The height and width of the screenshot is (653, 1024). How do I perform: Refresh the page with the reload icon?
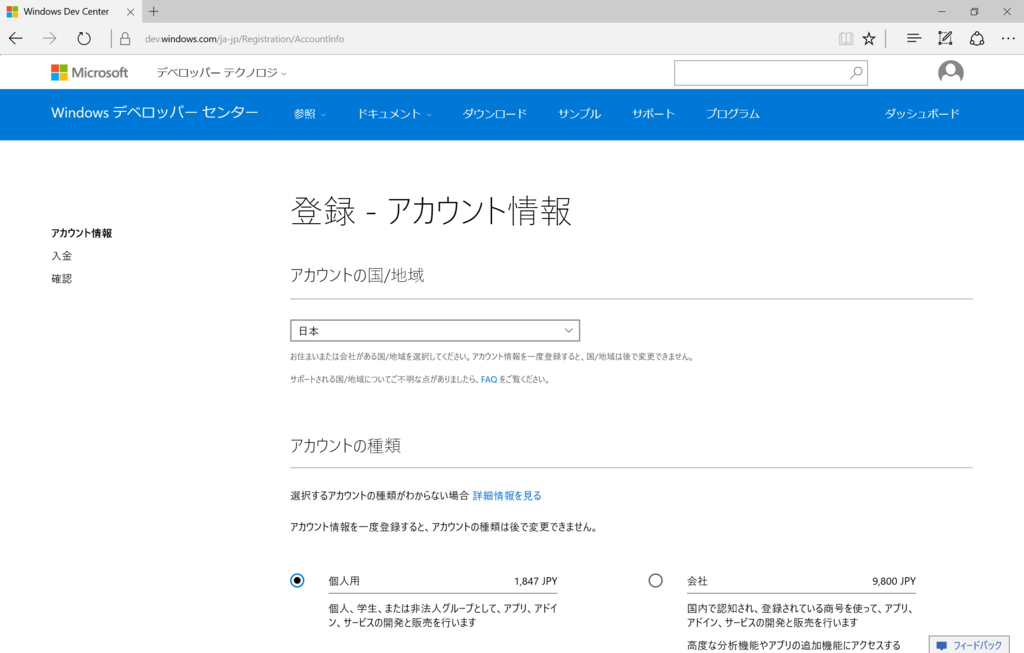(x=84, y=39)
